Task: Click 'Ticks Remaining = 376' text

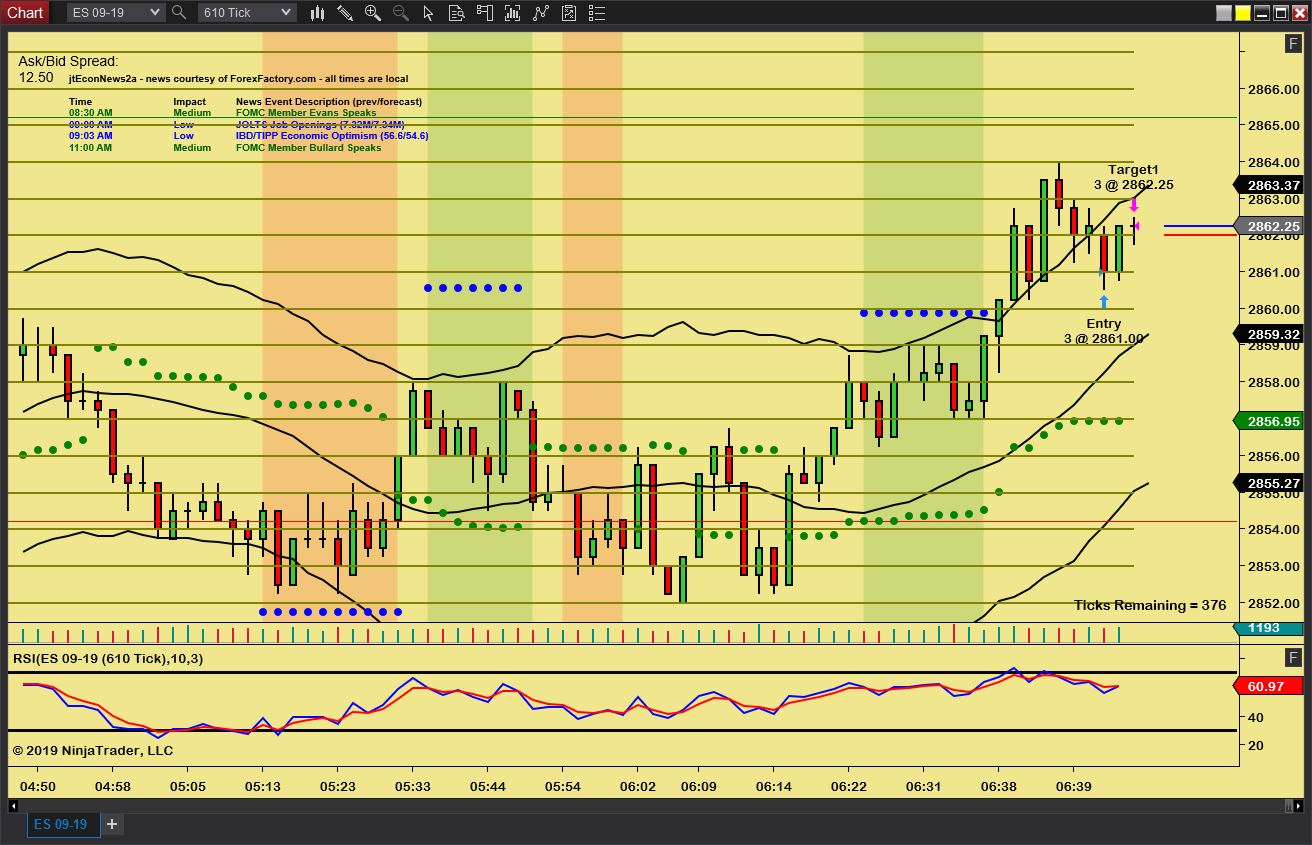Action: tap(1150, 605)
